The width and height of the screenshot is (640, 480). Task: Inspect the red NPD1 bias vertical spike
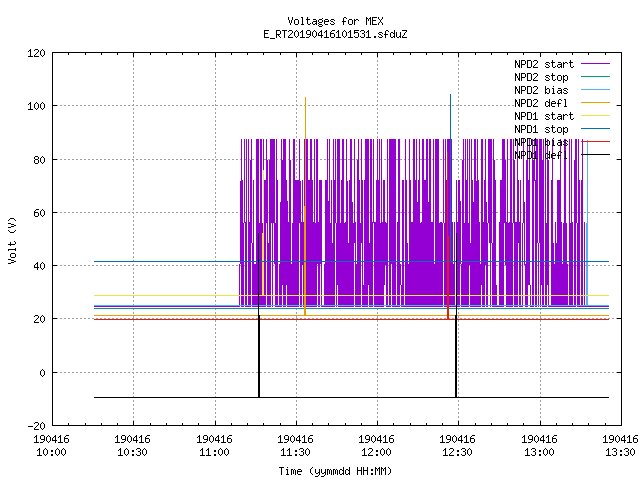point(448,235)
